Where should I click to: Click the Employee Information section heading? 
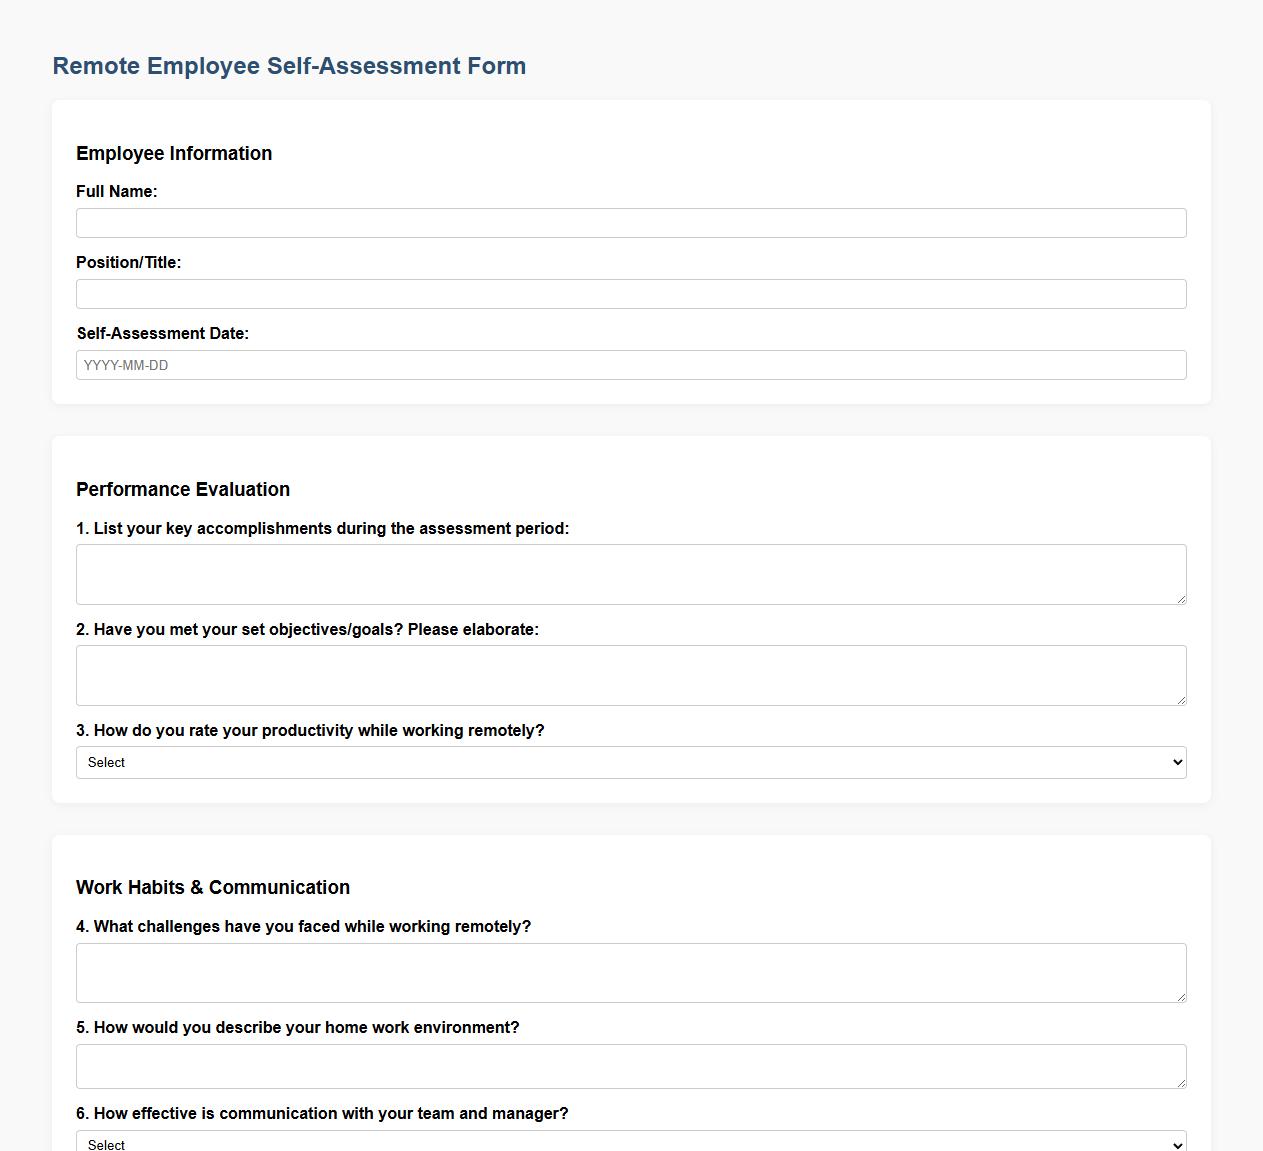click(x=174, y=153)
